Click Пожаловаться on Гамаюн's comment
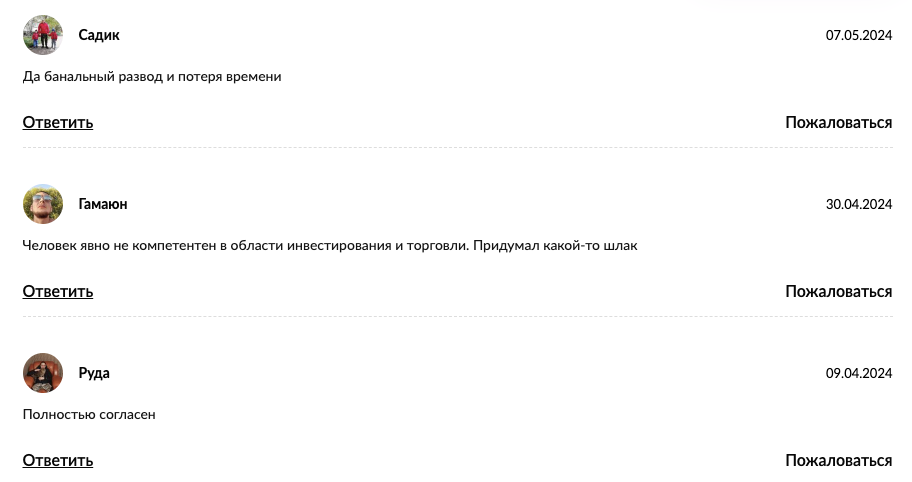 tap(838, 292)
